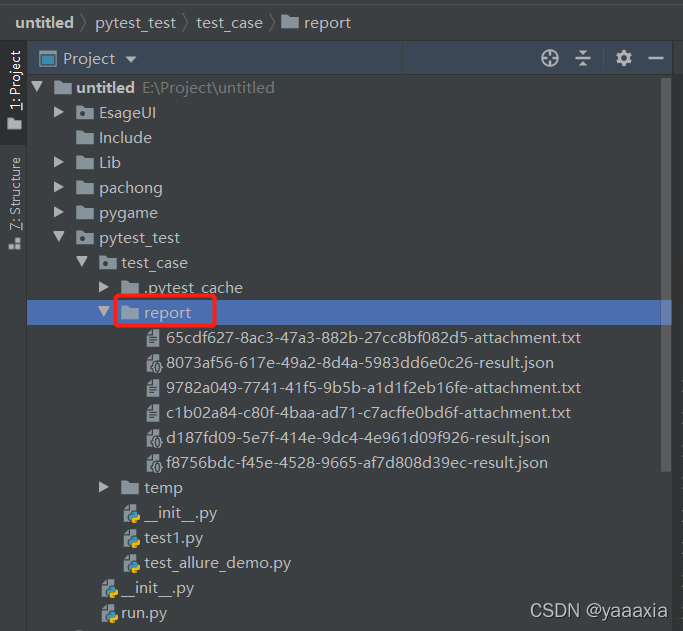Image resolution: width=683 pixels, height=631 pixels.
Task: Click 'report' in the breadcrumb bar
Action: pos(327,23)
